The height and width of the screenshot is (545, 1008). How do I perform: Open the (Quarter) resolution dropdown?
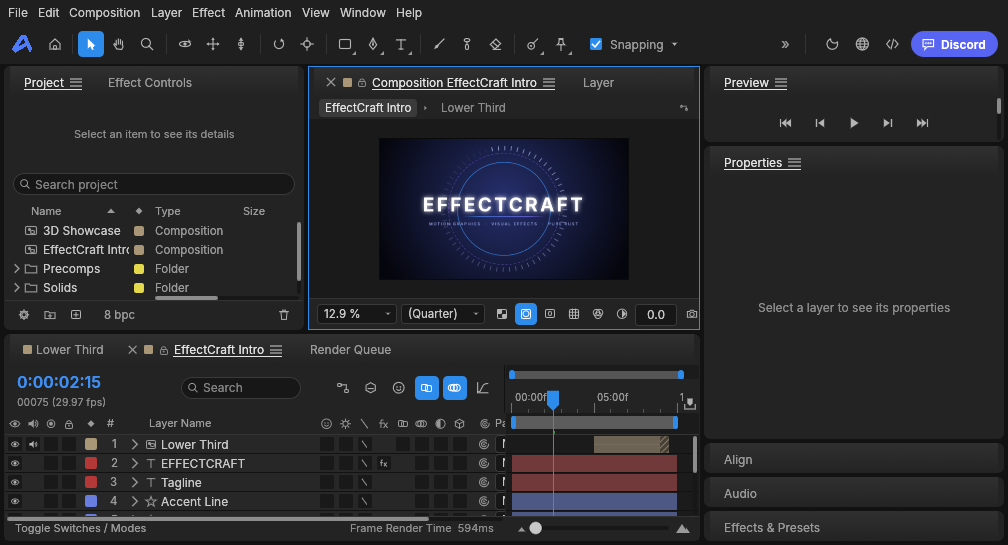443,314
